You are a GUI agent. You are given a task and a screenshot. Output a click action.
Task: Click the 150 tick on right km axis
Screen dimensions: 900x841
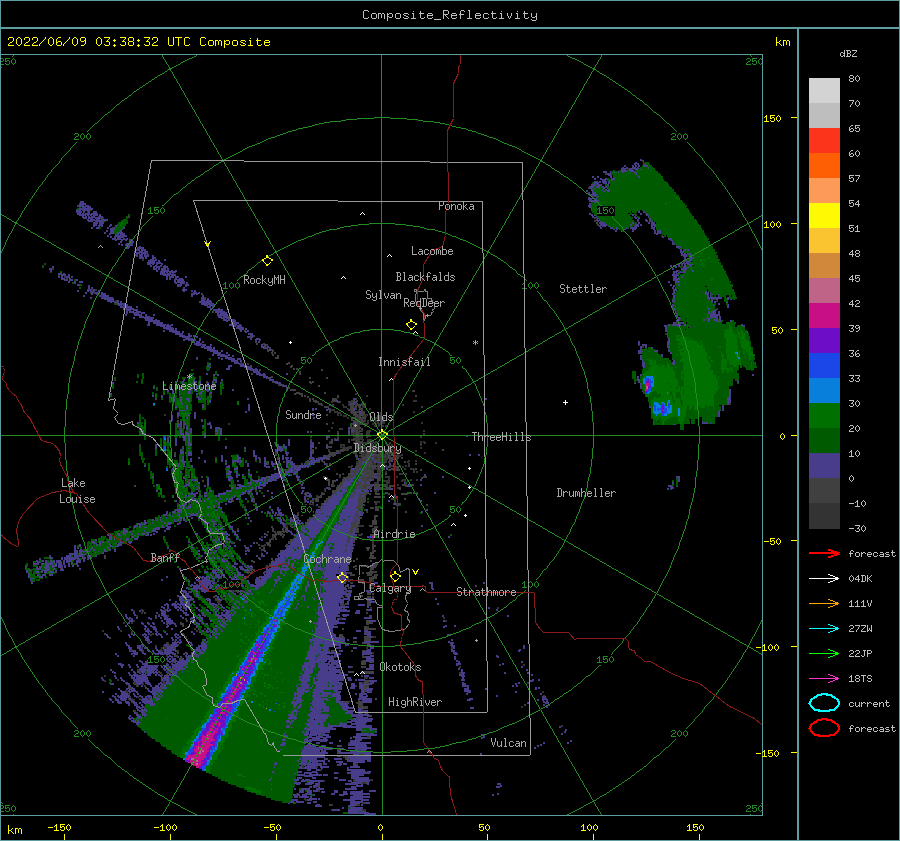point(773,118)
